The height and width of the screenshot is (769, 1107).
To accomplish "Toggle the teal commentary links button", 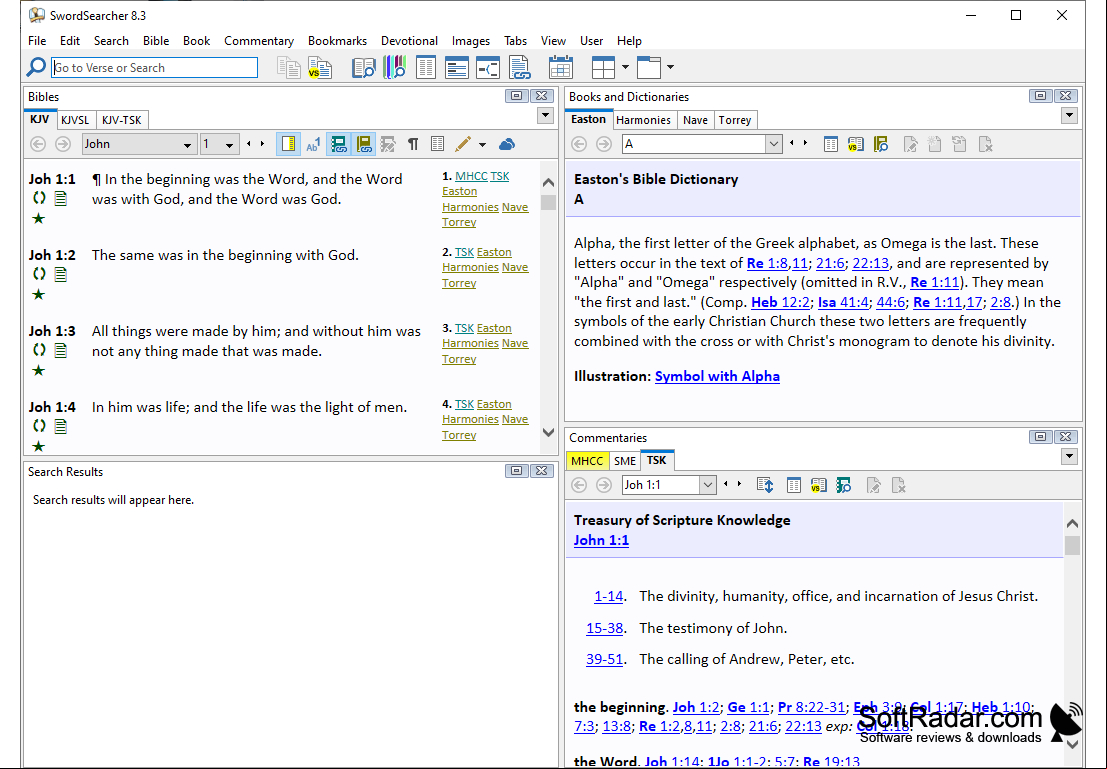I will (x=339, y=144).
